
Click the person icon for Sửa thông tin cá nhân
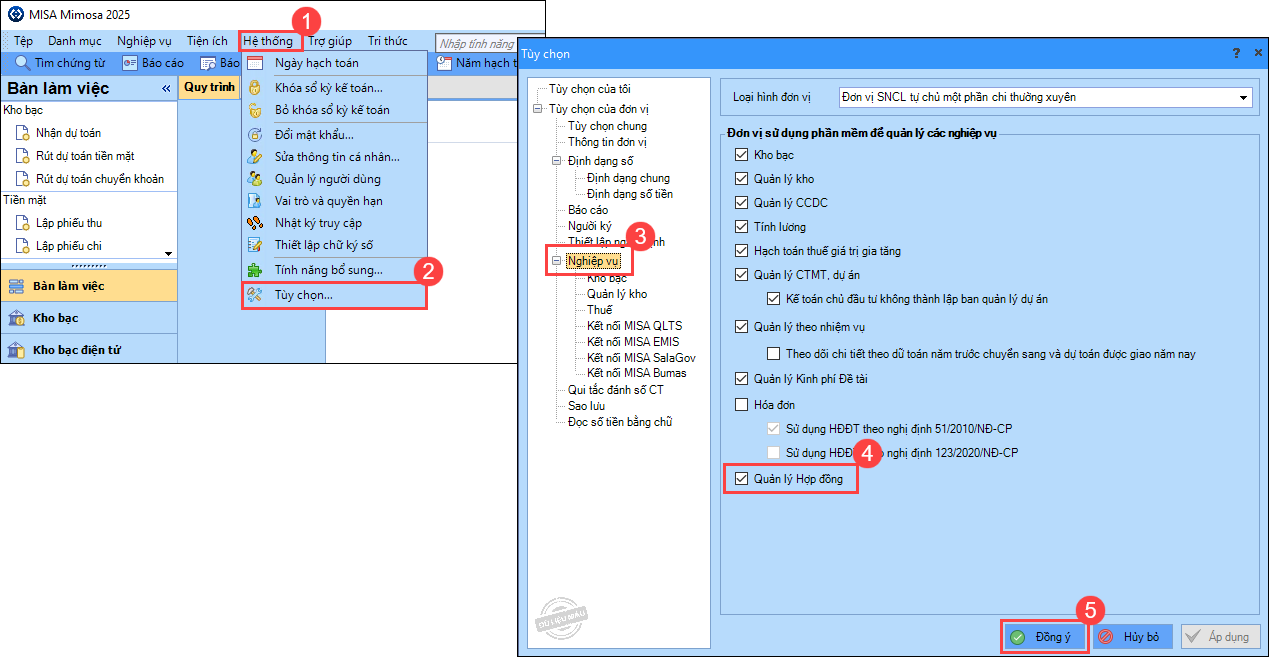point(255,157)
